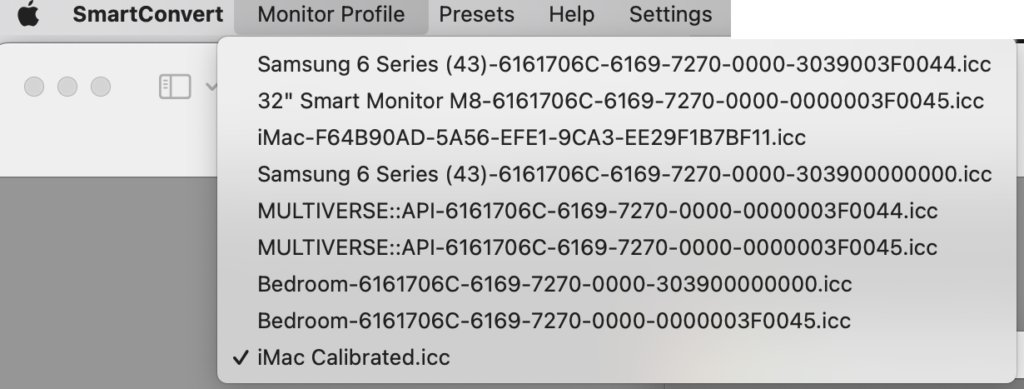Open the SmartConvert app menu
This screenshot has height=389, width=1024.
148,14
